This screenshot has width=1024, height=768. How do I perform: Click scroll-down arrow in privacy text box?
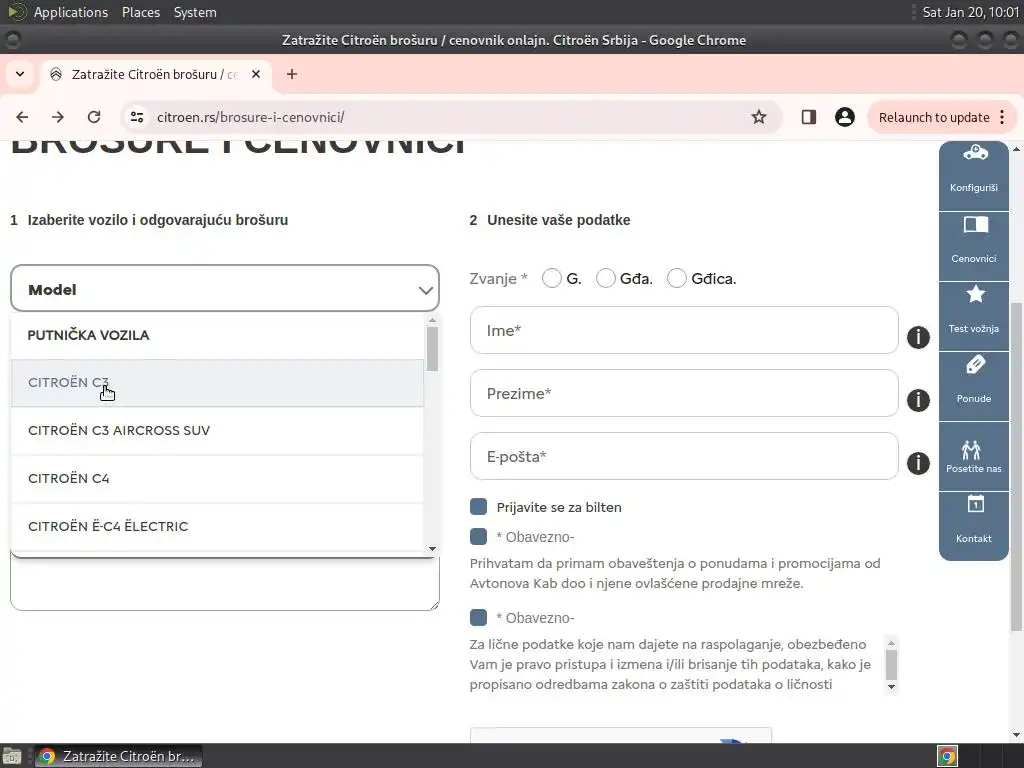pyautogui.click(x=891, y=687)
